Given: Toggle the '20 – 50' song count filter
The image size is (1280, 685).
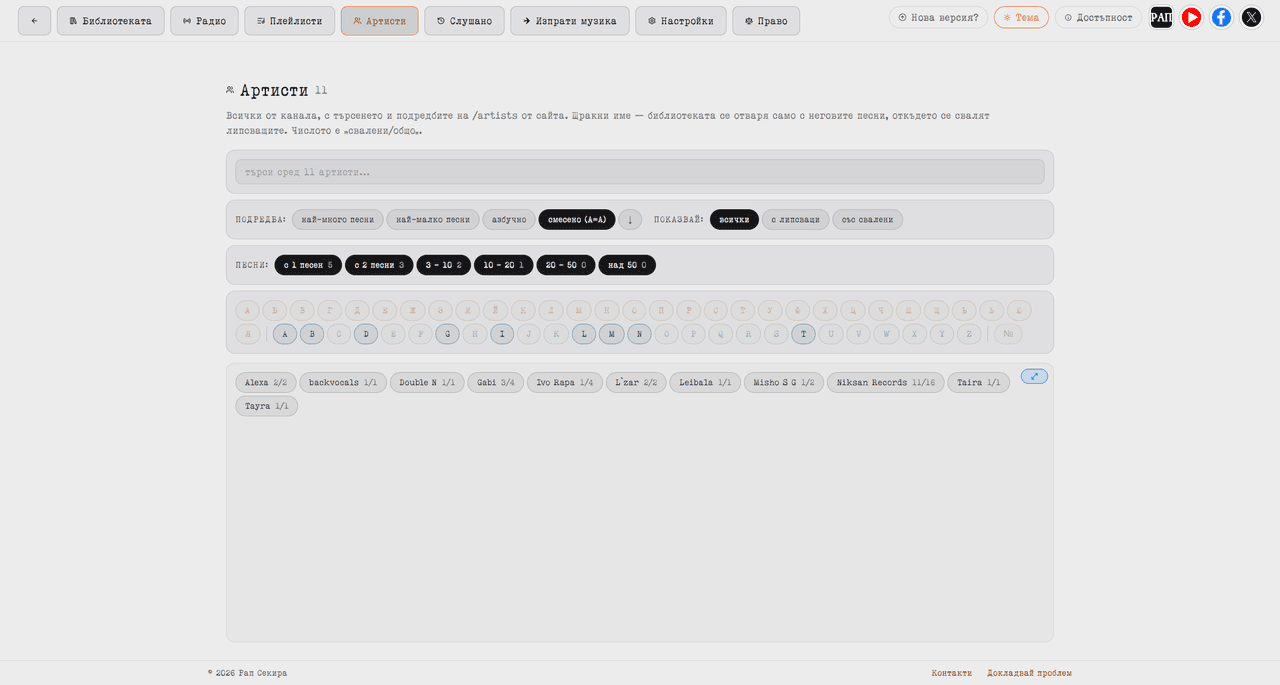Looking at the screenshot, I should click(566, 265).
